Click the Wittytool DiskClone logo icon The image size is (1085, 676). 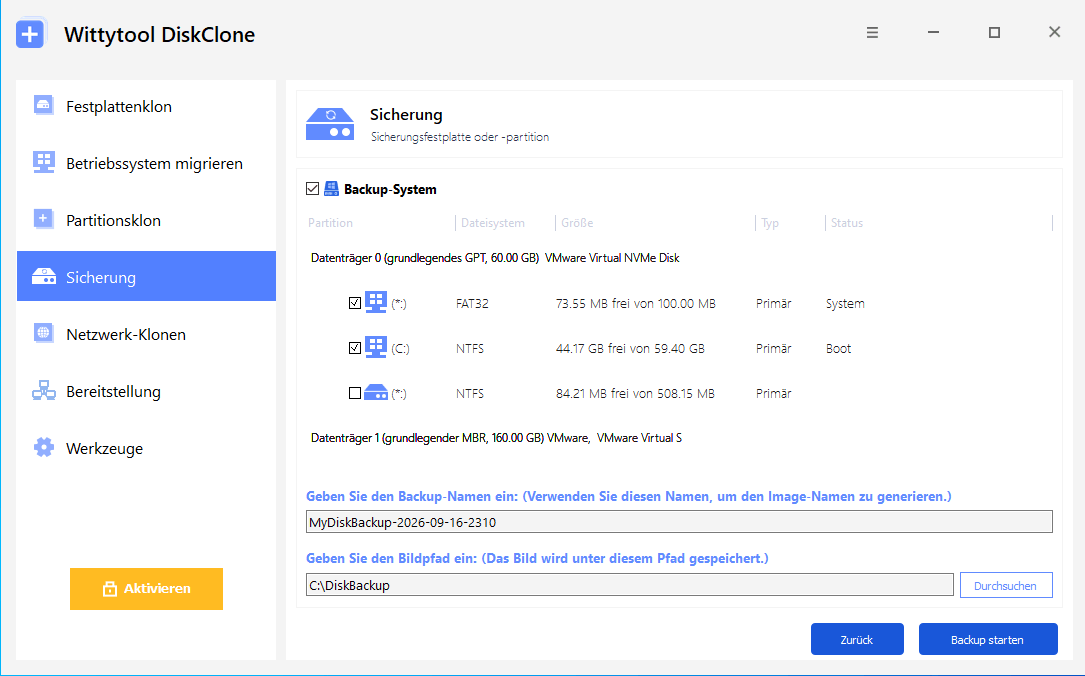pyautogui.click(x=30, y=34)
